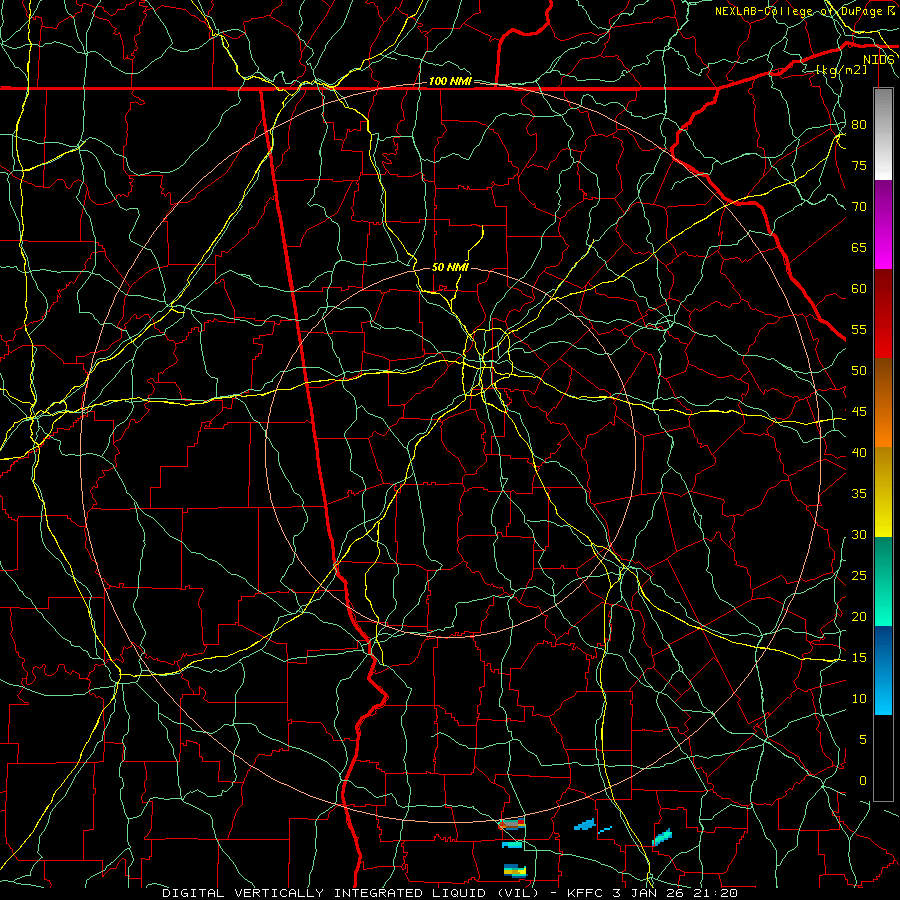Image resolution: width=900 pixels, height=900 pixels.
Task: Click the yellow and blue radar echo
Action: point(515,871)
